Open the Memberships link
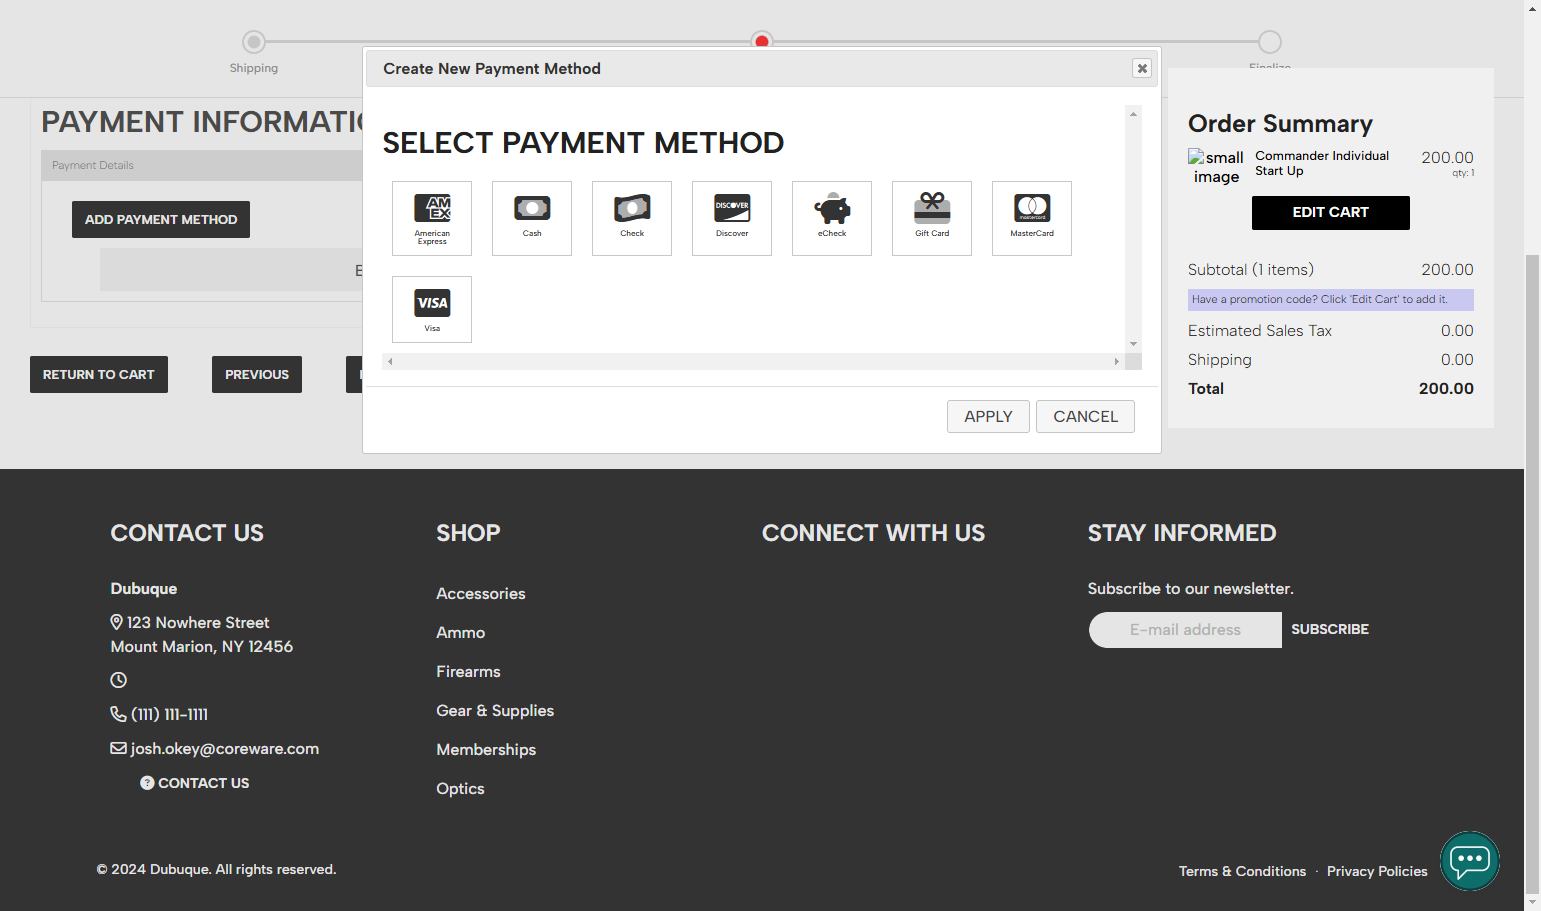1541x911 pixels. pyautogui.click(x=486, y=749)
